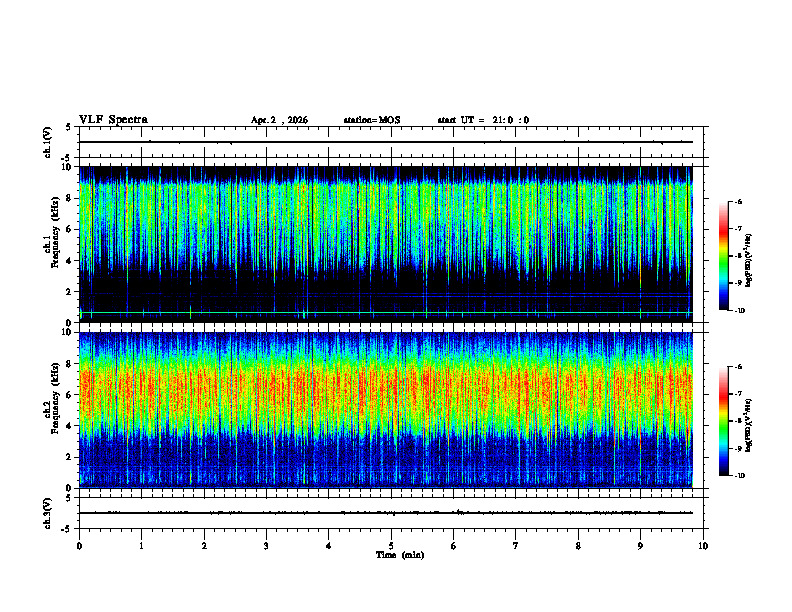Click the "VLF Spectra" plot title
Viewport: 792px width, 612px height.
click(x=114, y=120)
